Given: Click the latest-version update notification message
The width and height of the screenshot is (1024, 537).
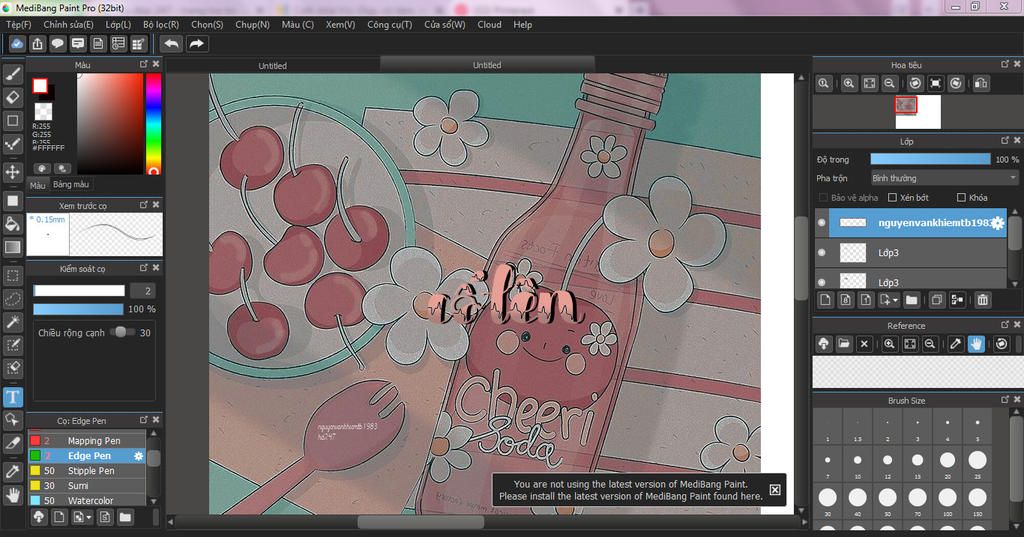Looking at the screenshot, I should [630, 490].
